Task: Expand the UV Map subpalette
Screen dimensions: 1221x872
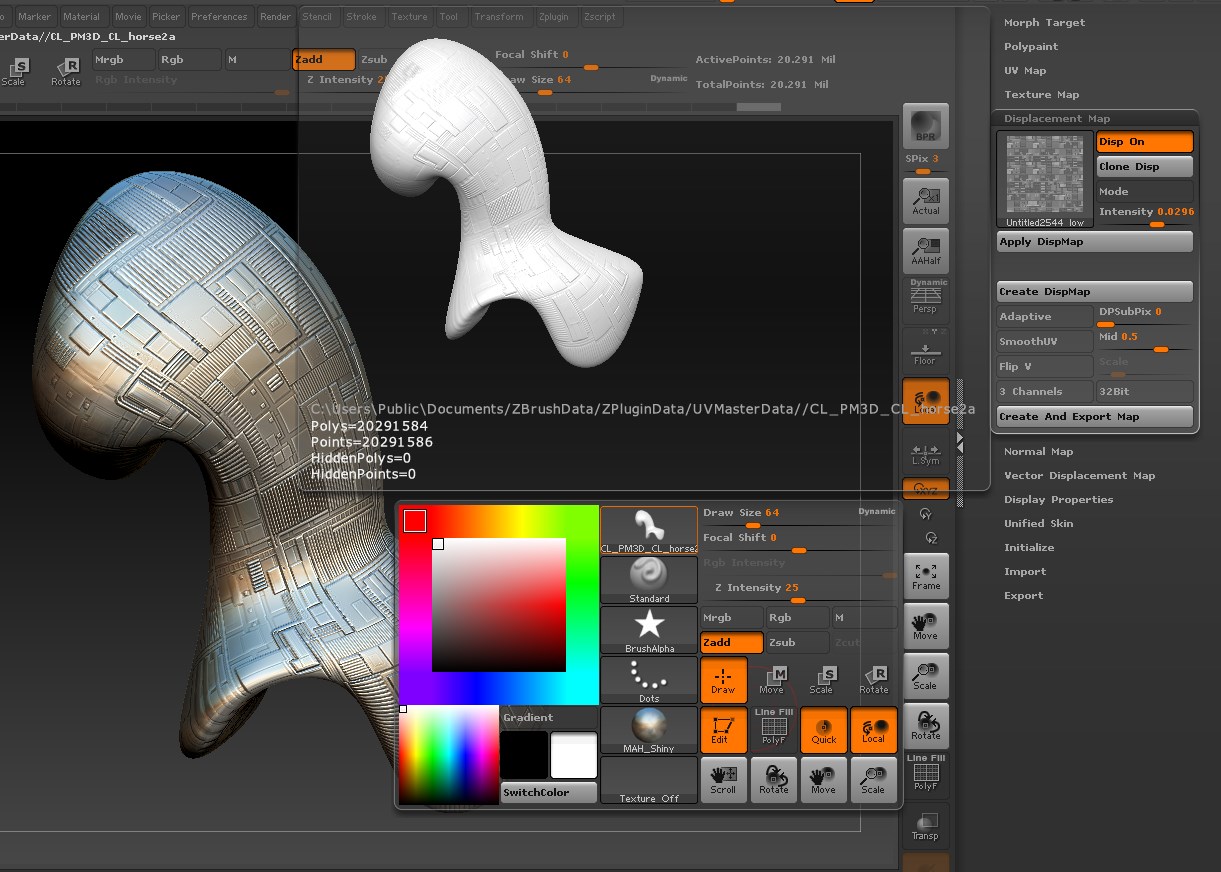Action: tap(1025, 70)
